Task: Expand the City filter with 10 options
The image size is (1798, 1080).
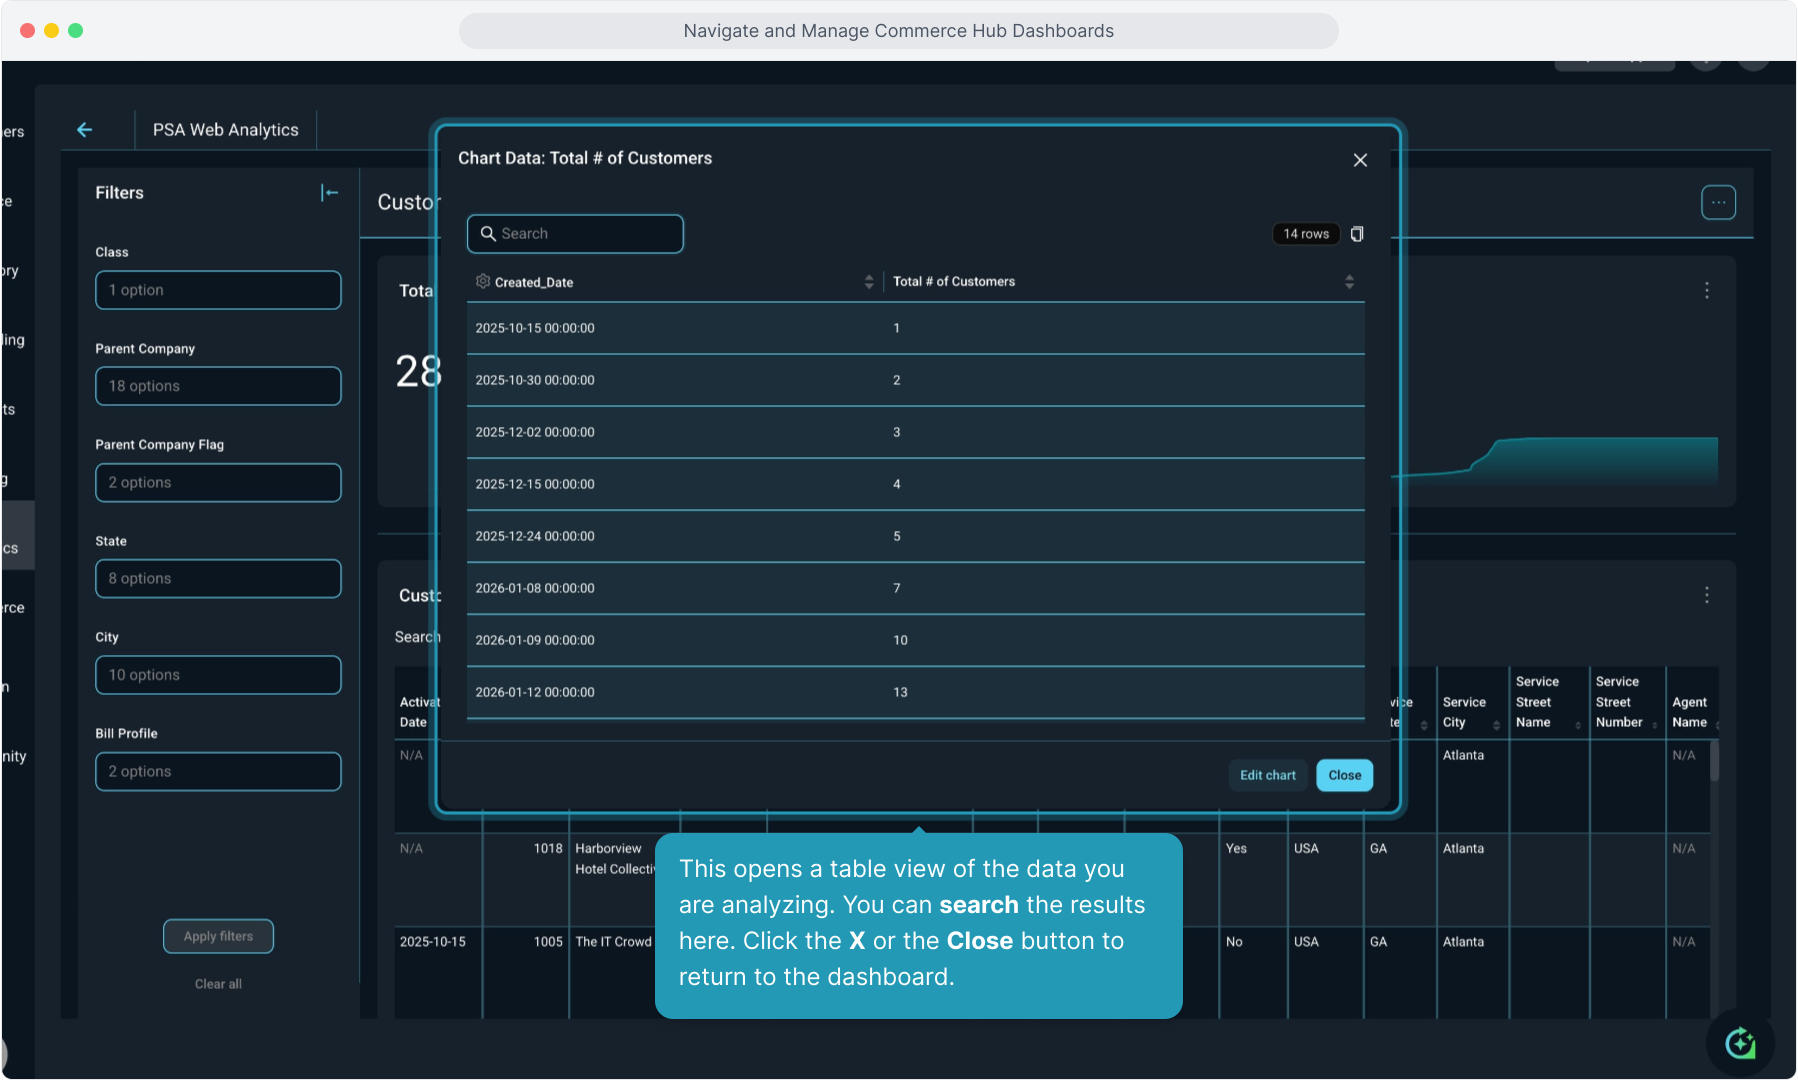Action: tap(218, 675)
